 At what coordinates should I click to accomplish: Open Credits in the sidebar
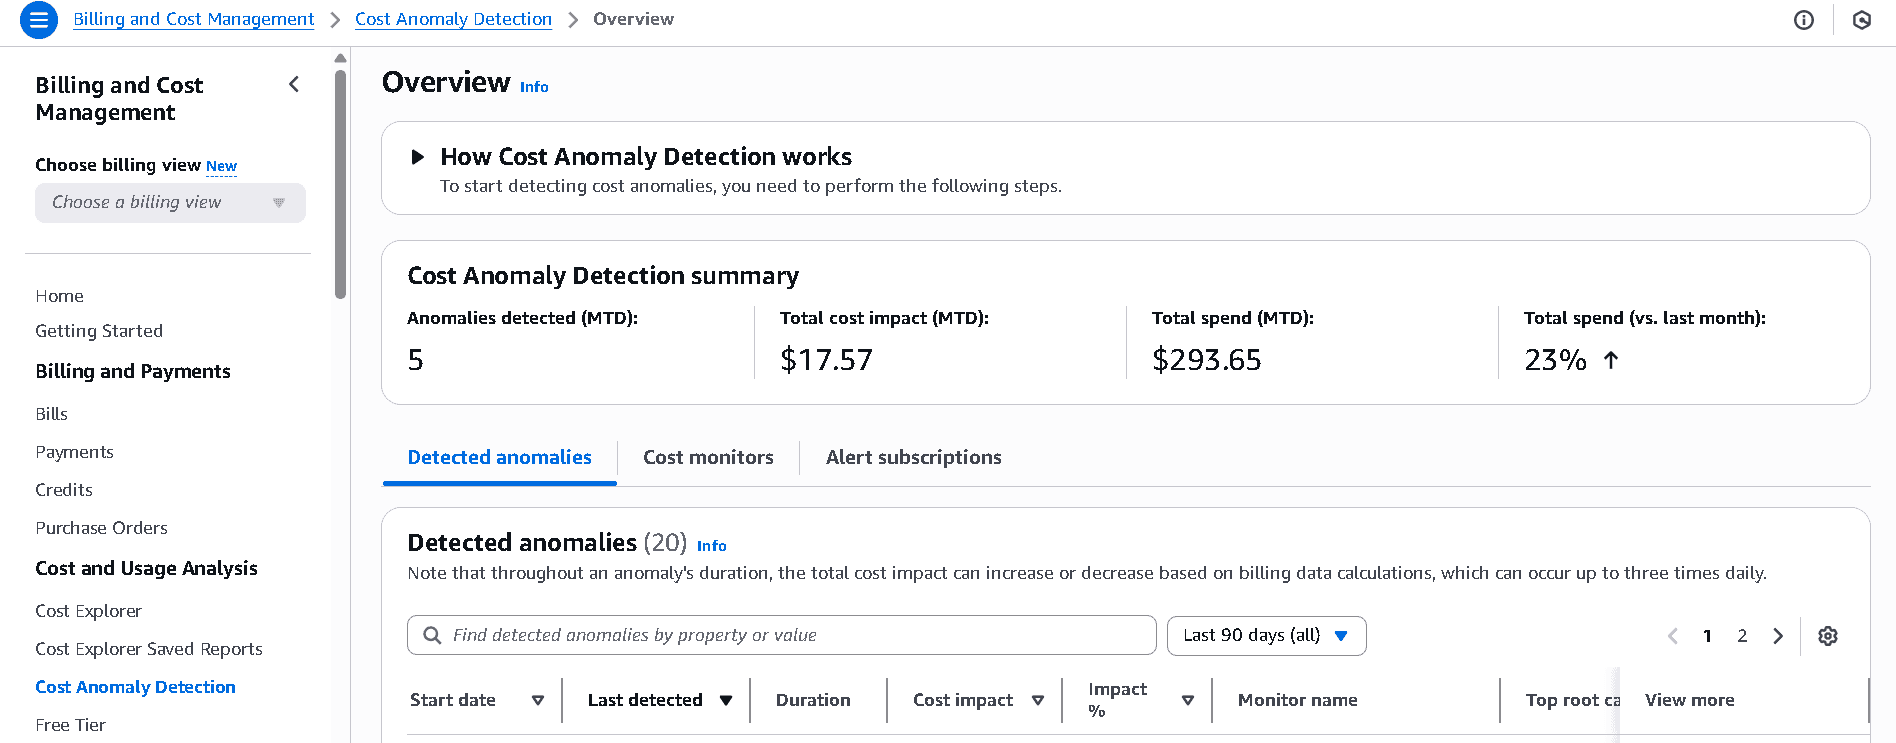tap(64, 490)
